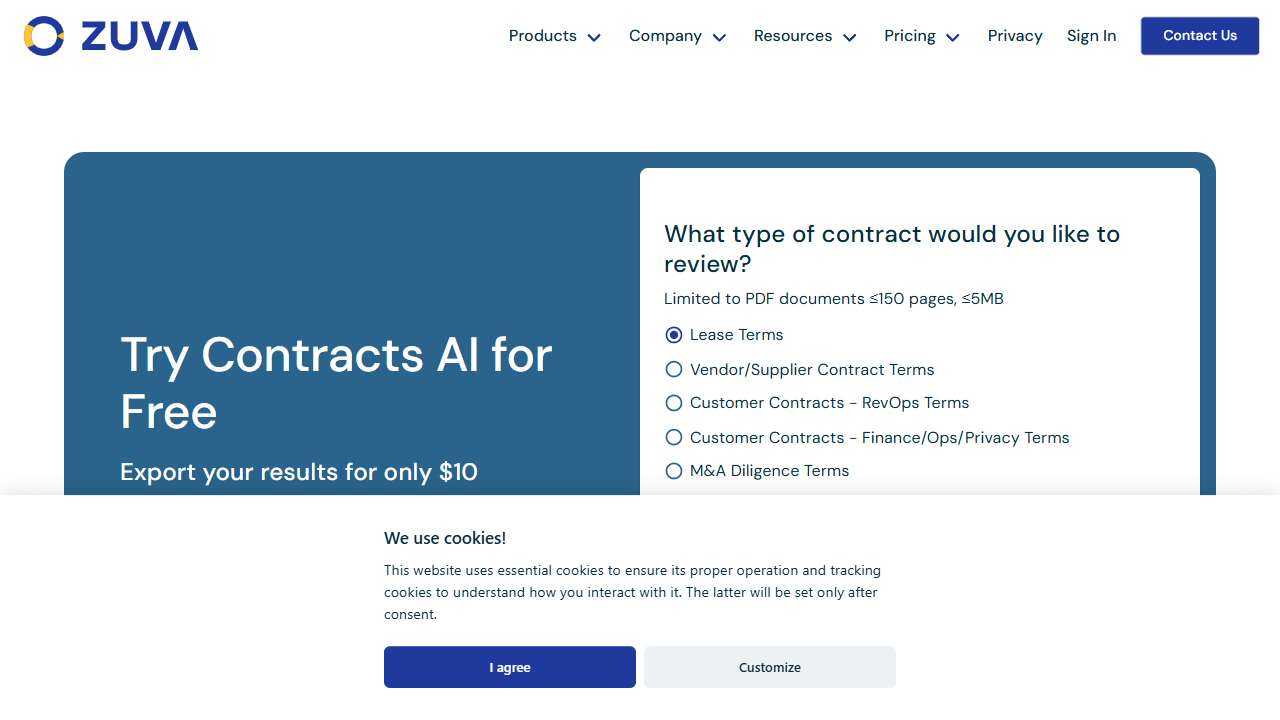
Task: Expand the Company dropdown chevron
Action: [x=719, y=37]
